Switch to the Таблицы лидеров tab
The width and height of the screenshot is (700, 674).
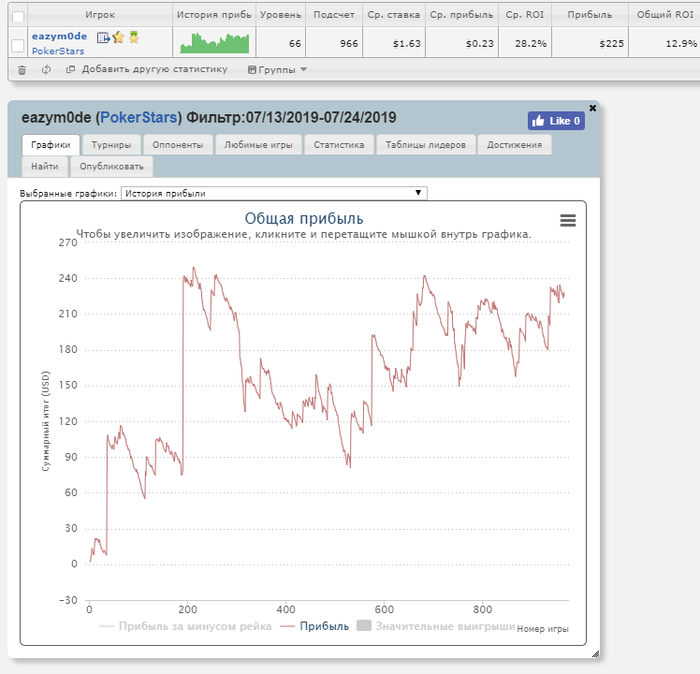pyautogui.click(x=425, y=145)
